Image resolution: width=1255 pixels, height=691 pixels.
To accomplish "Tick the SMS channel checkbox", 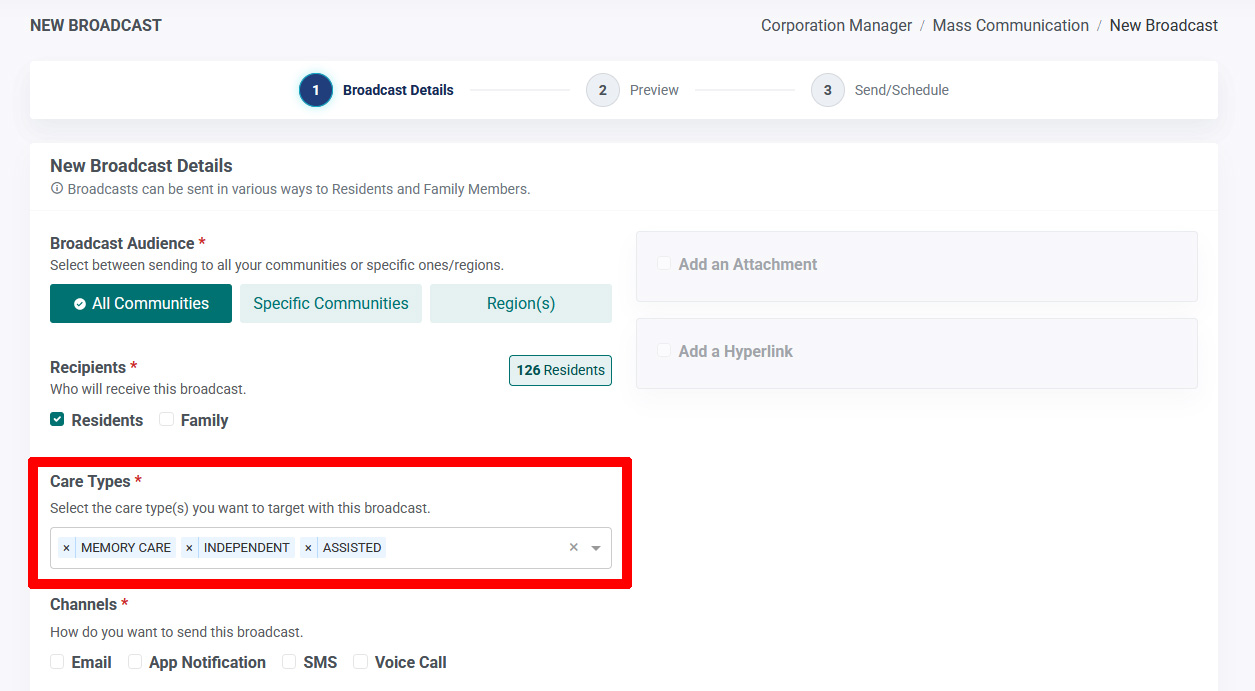I will click(x=289, y=662).
